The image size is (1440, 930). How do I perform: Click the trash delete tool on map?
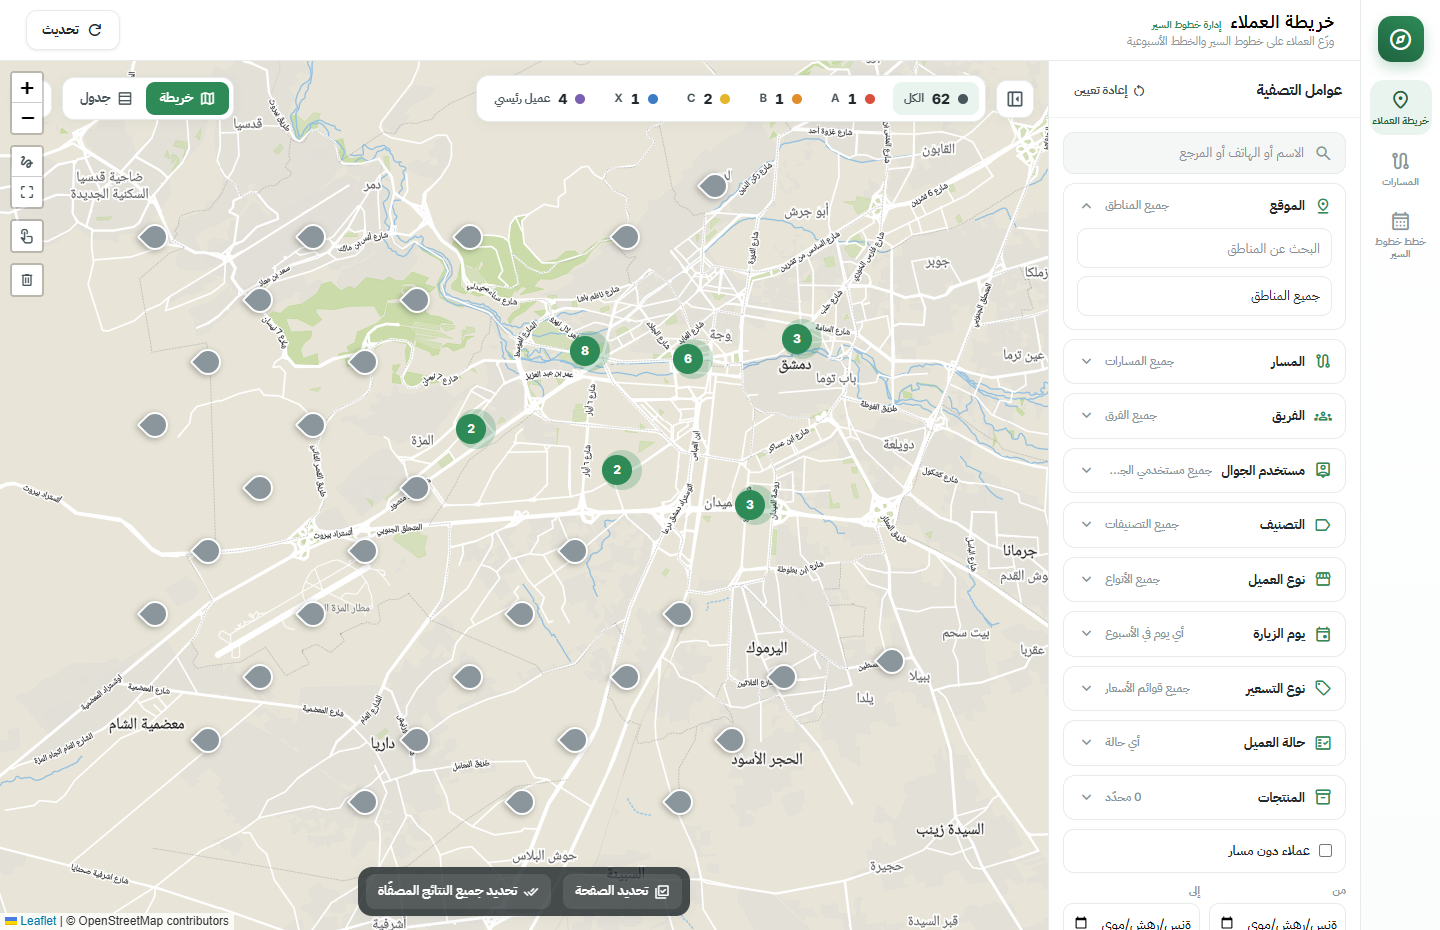[x=27, y=280]
